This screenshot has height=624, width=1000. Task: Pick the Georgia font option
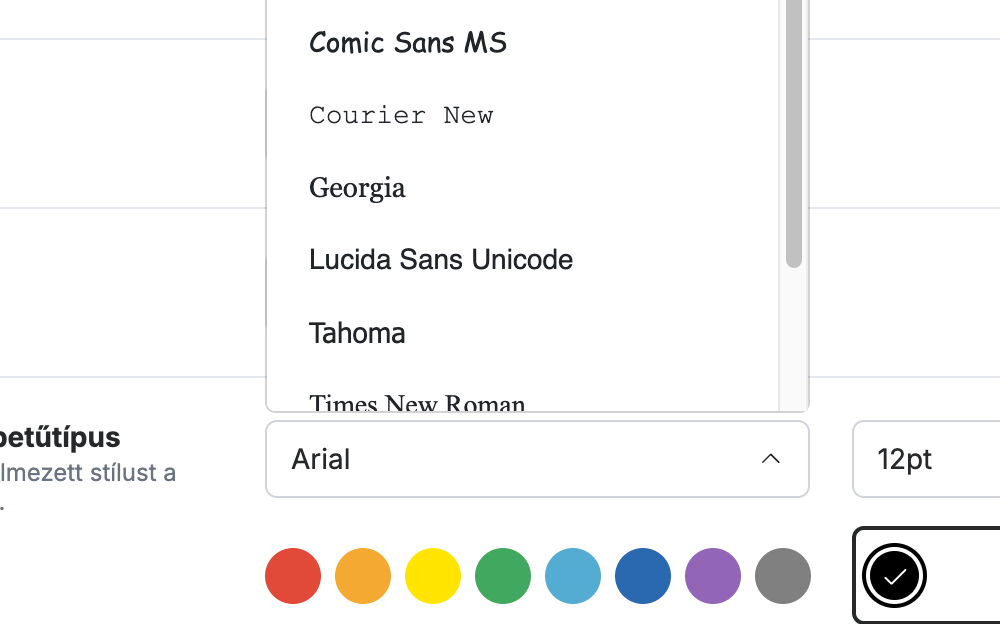coord(523,188)
